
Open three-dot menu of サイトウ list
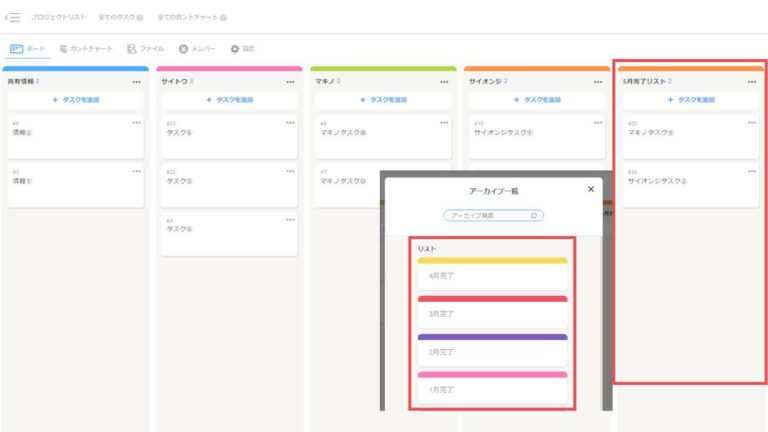point(290,81)
